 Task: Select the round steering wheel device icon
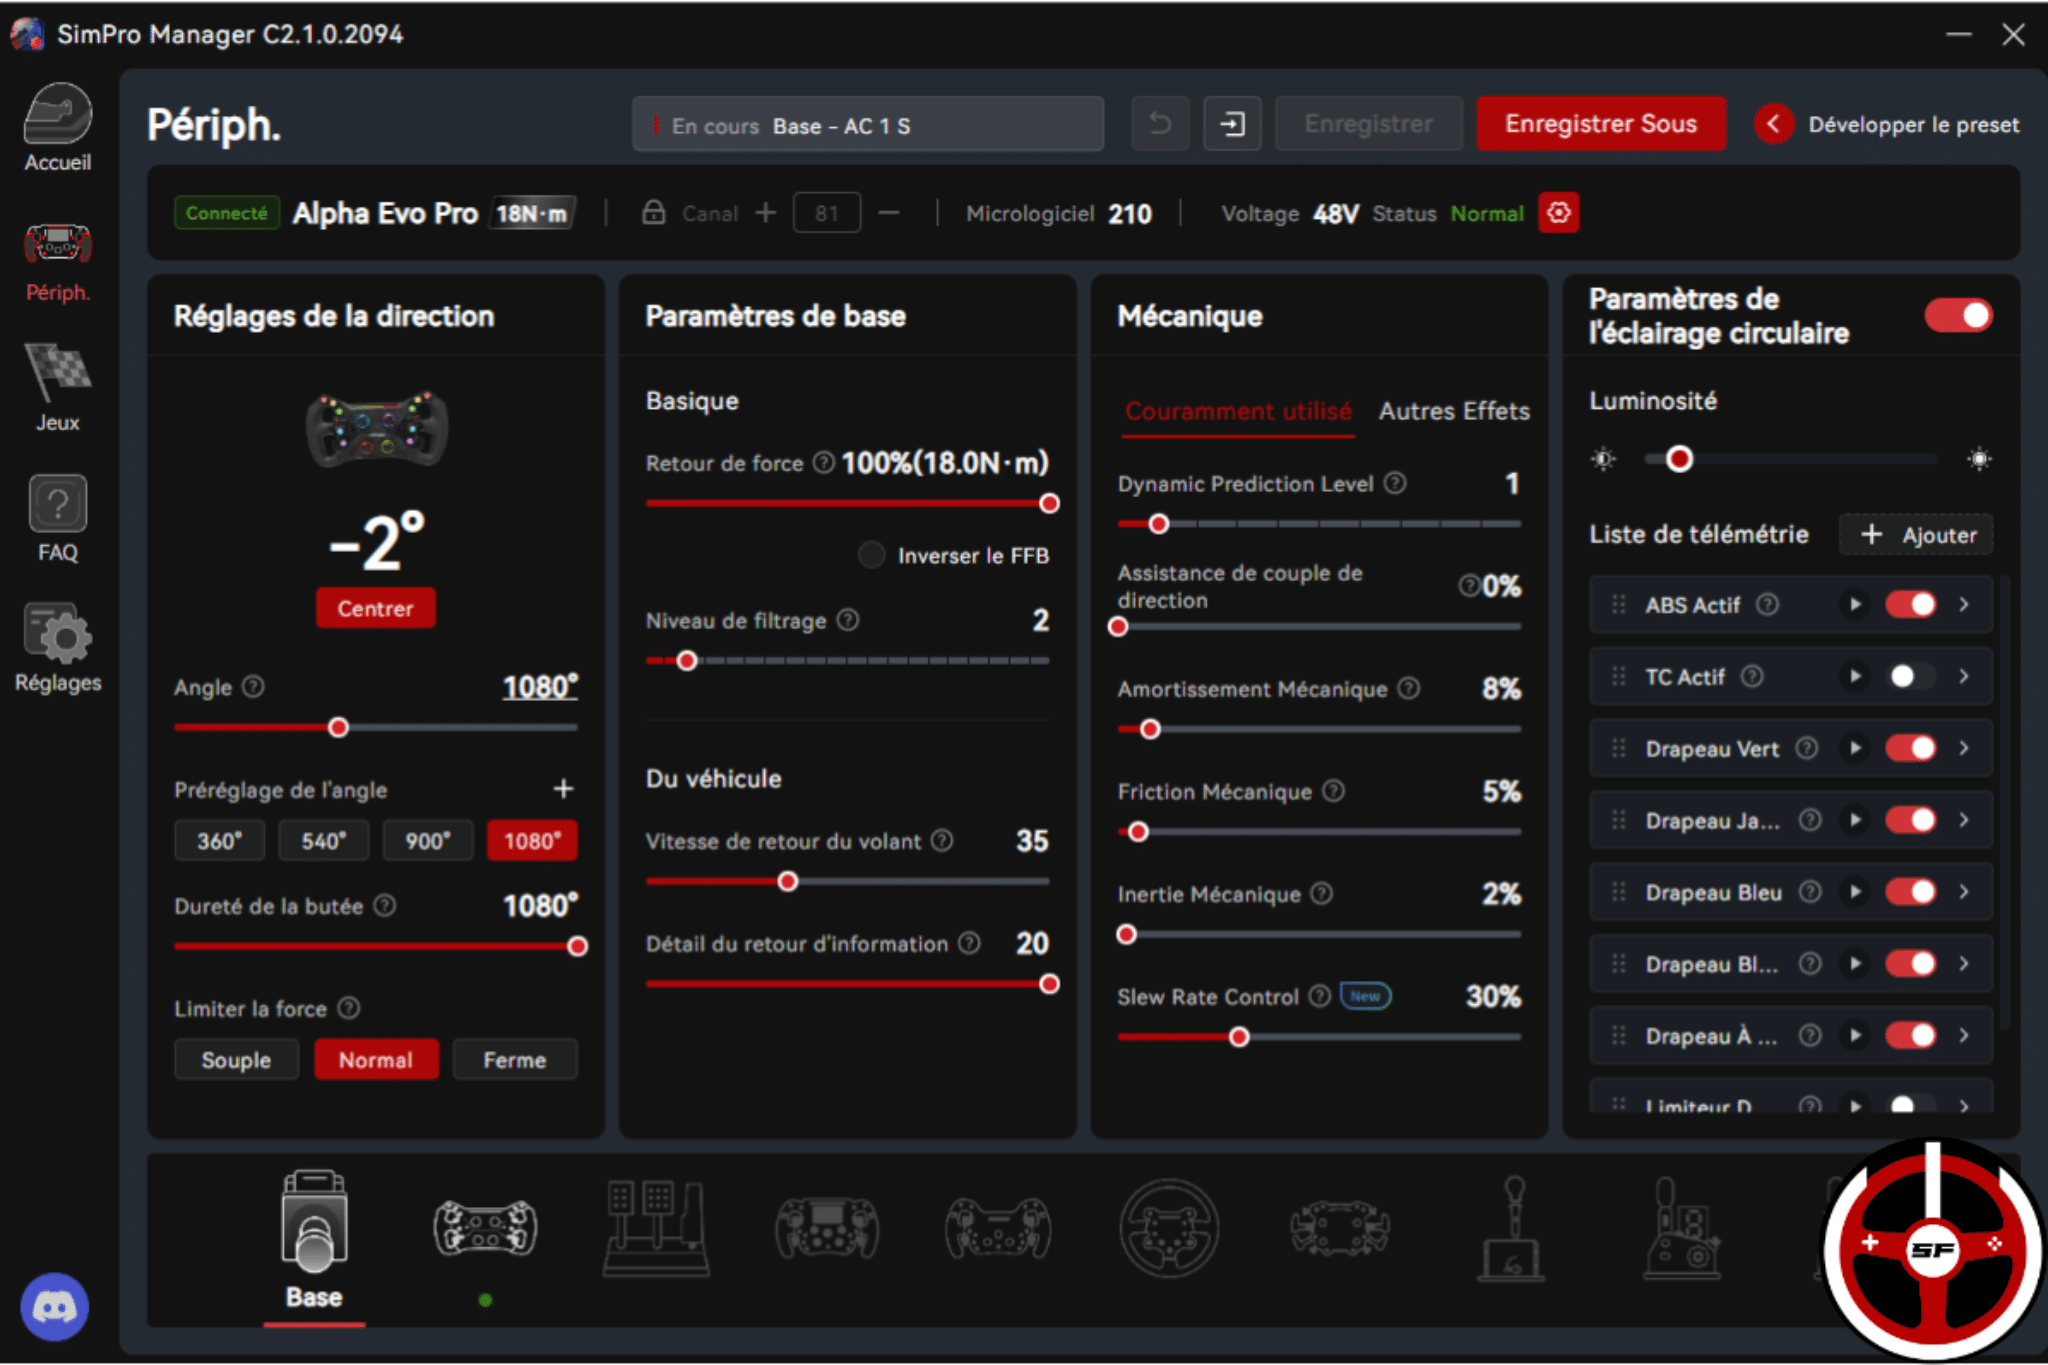tap(1170, 1230)
